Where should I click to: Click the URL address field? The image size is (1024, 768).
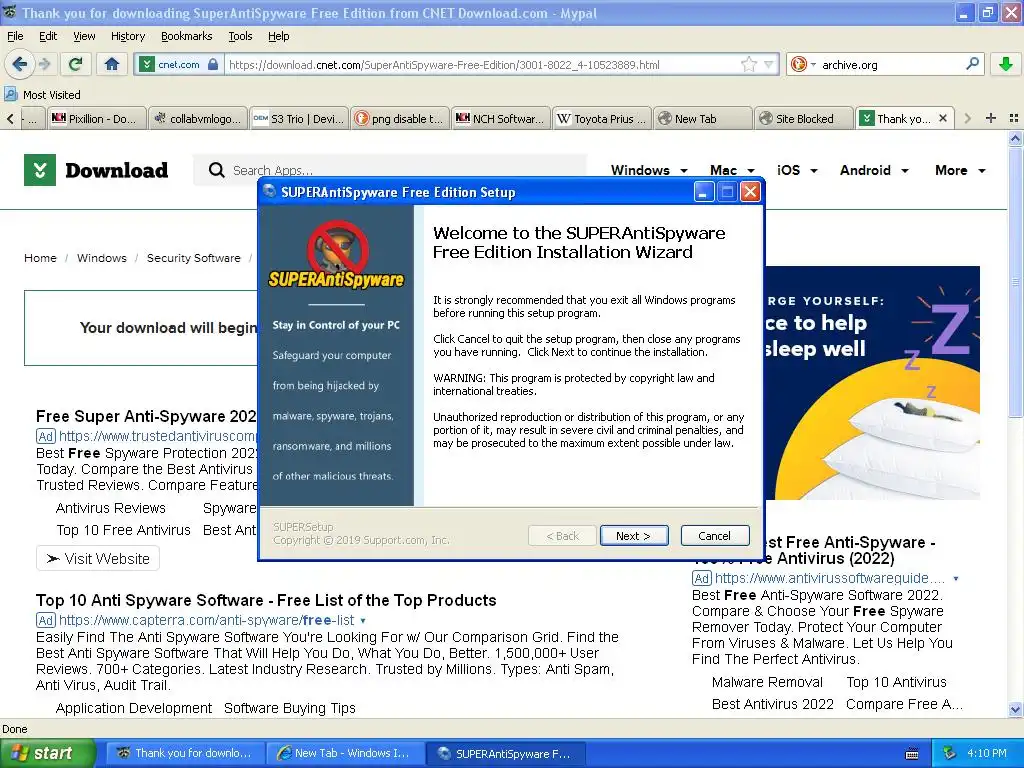pyautogui.click(x=481, y=64)
